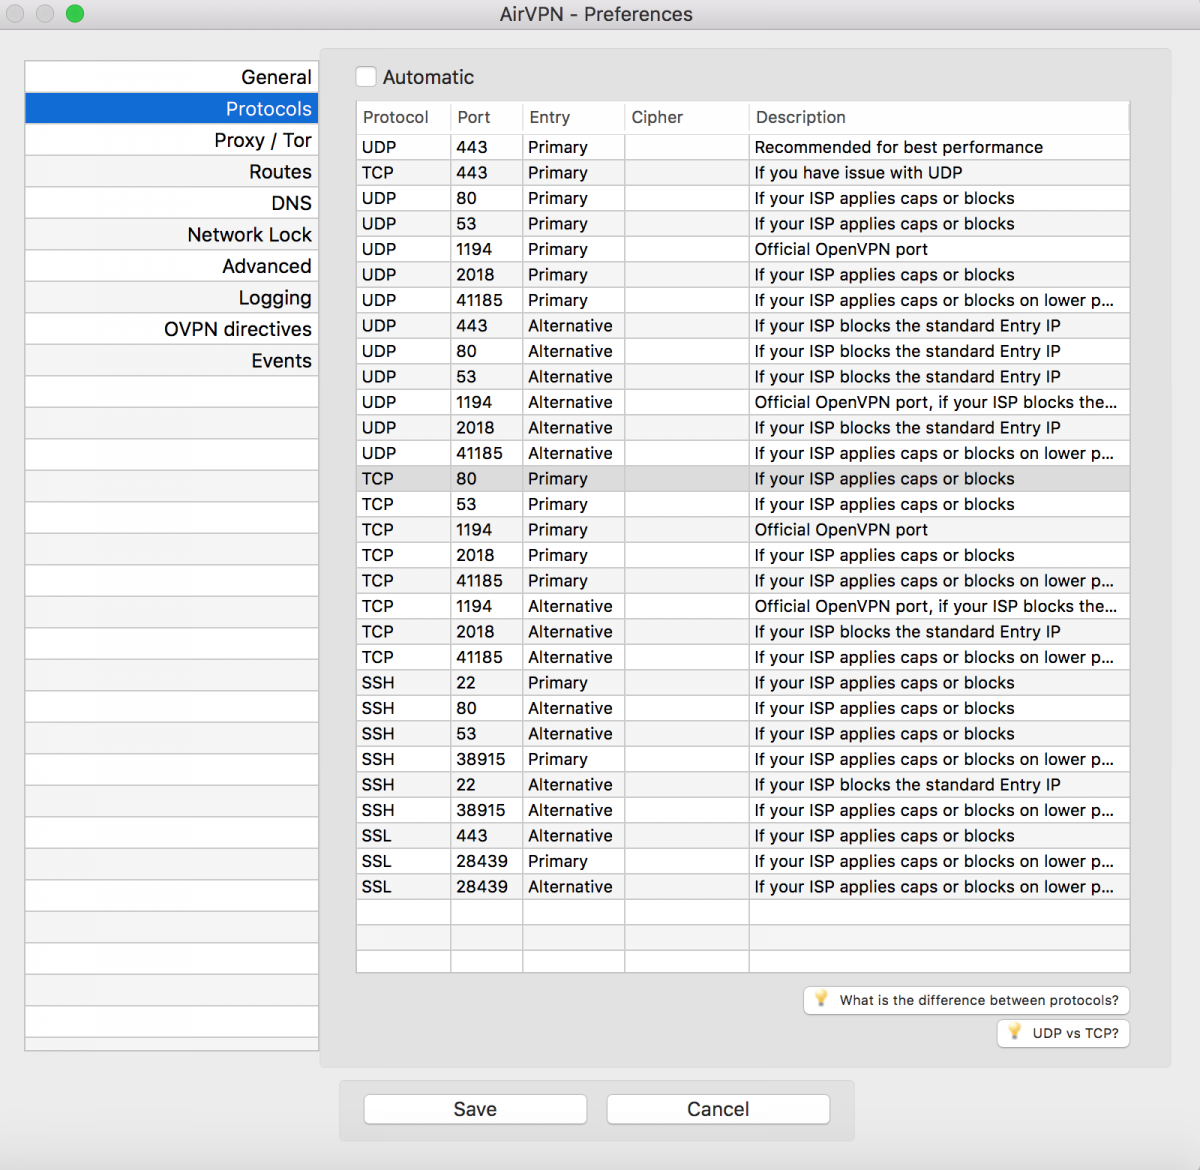Select the UDP port 53 Alternative row
1200x1170 pixels.
point(743,377)
